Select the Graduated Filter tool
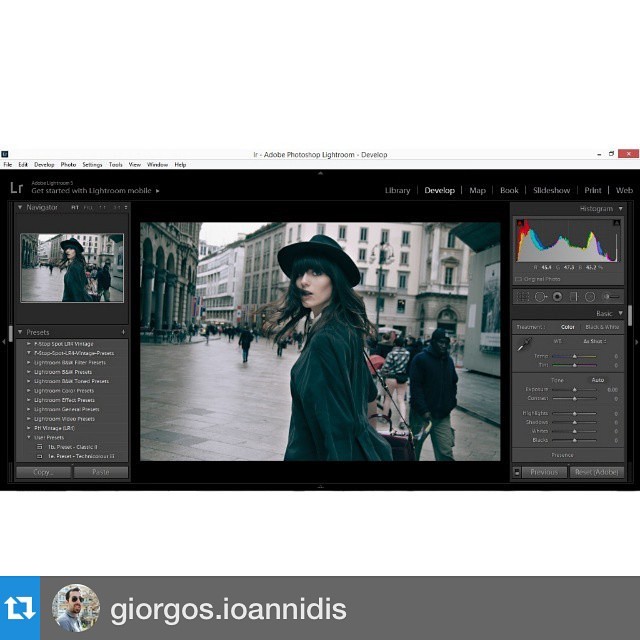This screenshot has width=640, height=640. [x=574, y=297]
